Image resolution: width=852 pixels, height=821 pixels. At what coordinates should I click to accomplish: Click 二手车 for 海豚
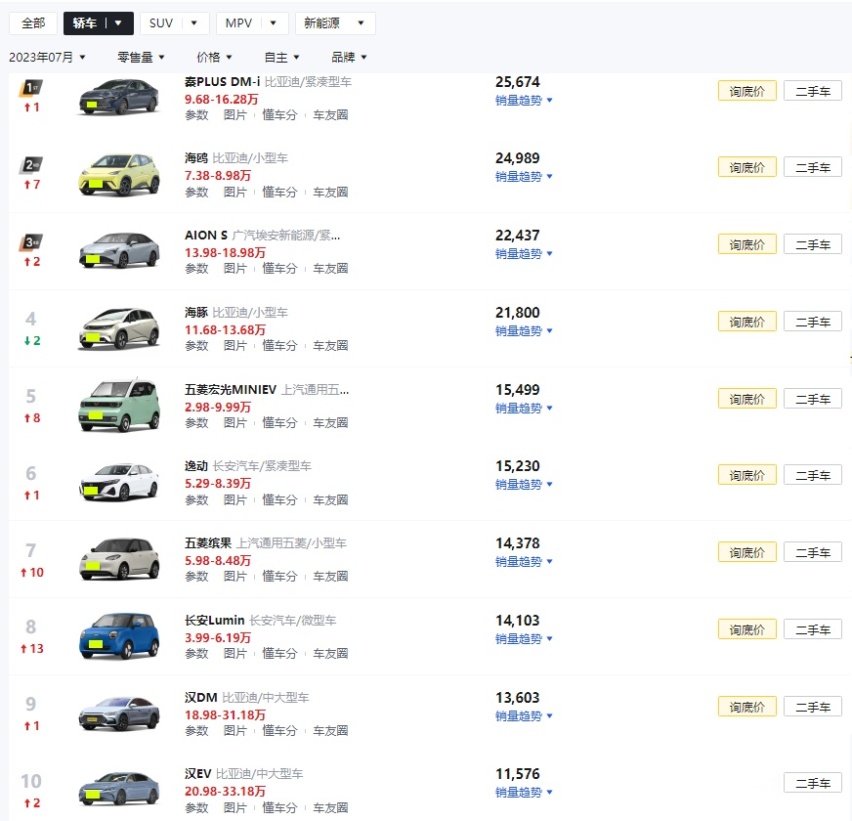[813, 322]
